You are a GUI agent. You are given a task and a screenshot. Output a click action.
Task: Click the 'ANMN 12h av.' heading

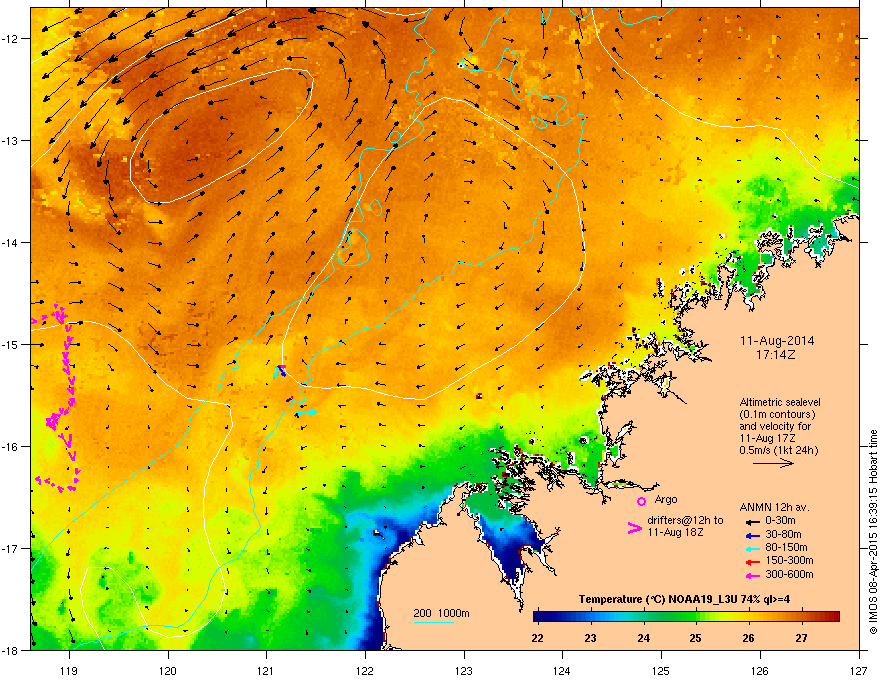[x=774, y=507]
